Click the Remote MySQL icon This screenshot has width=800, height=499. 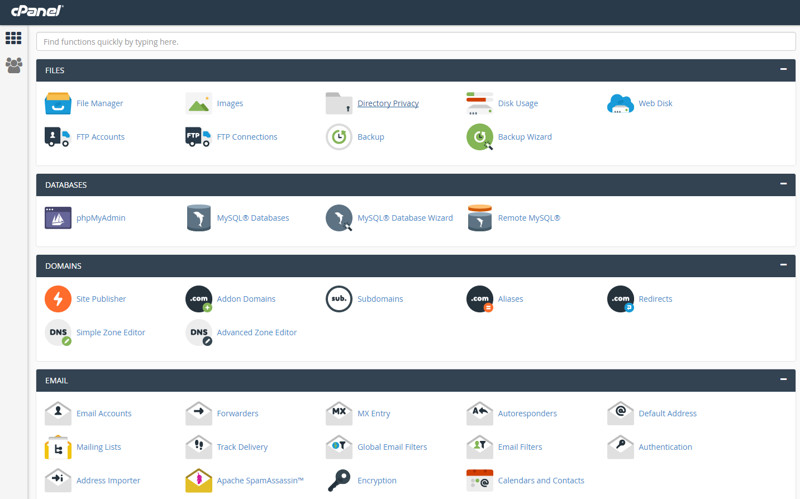(480, 218)
